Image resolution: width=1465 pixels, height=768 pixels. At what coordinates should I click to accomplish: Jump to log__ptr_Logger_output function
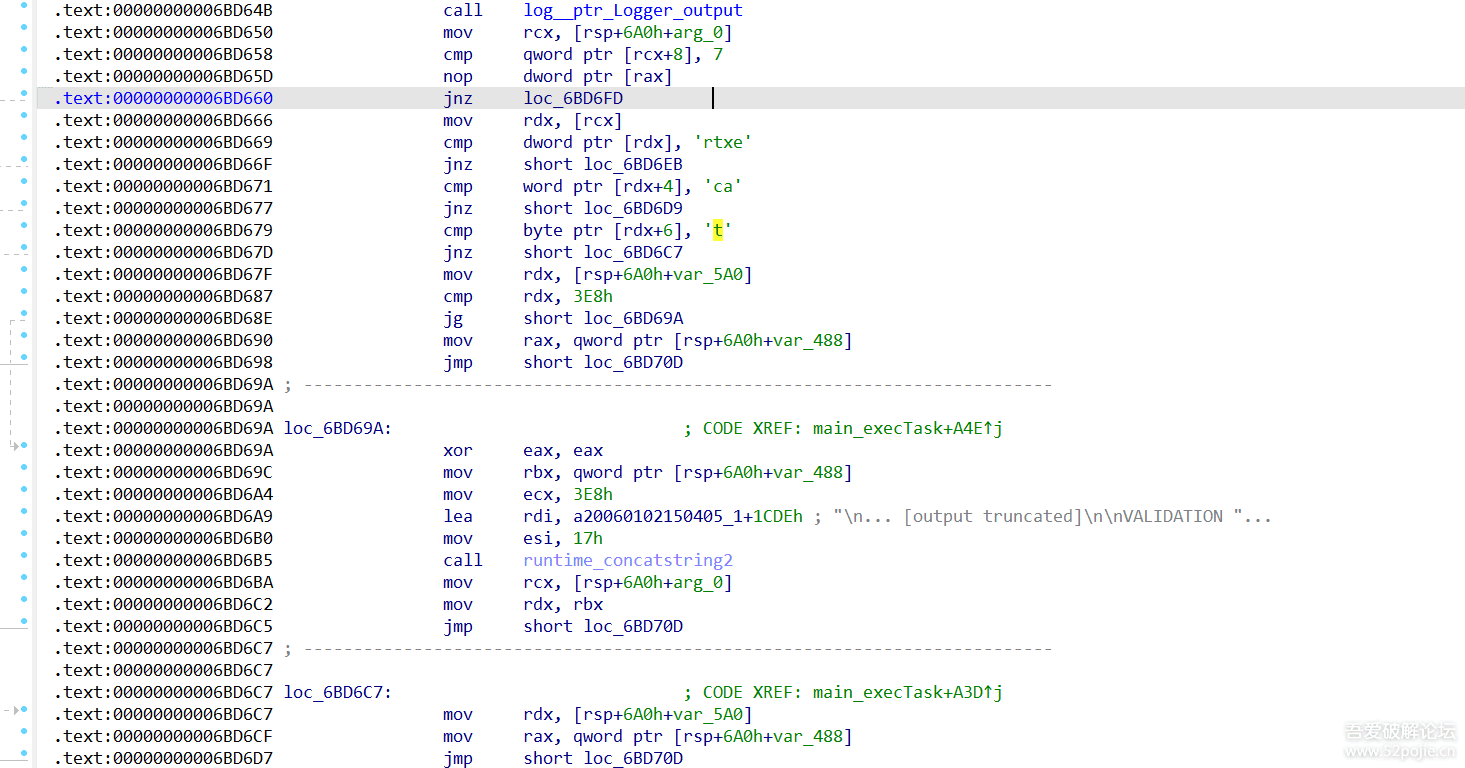(632, 10)
